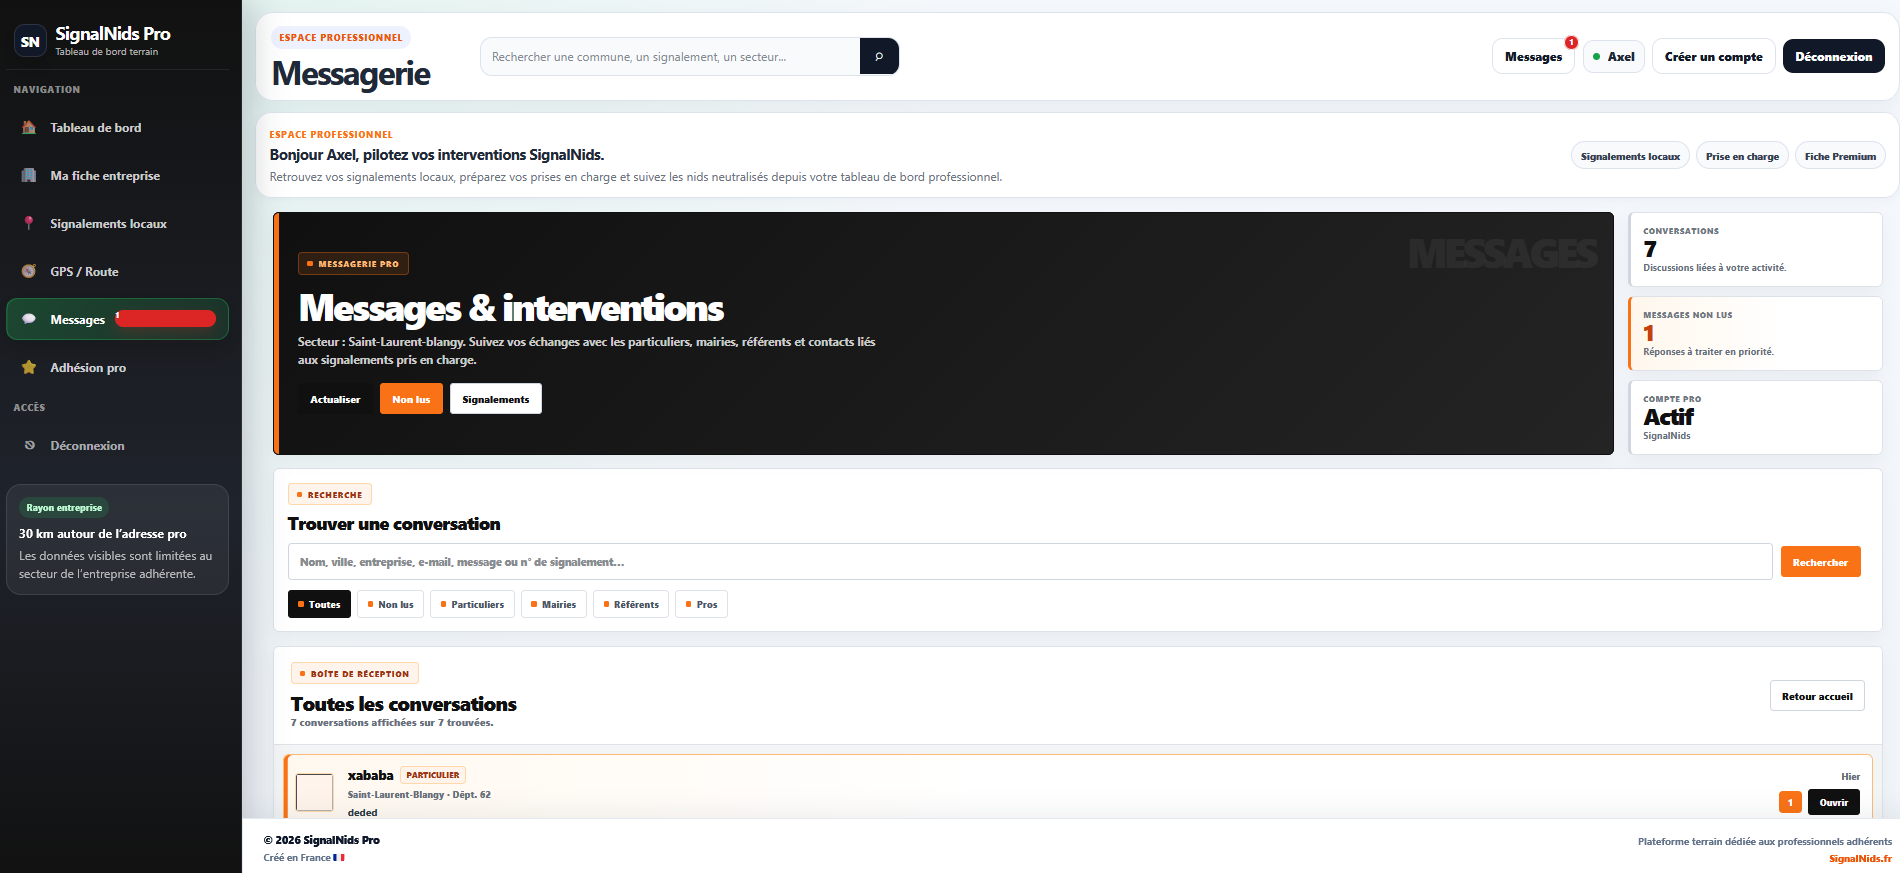1900x873 pixels.
Task: Click the white Signalements button in the banner
Action: [496, 399]
